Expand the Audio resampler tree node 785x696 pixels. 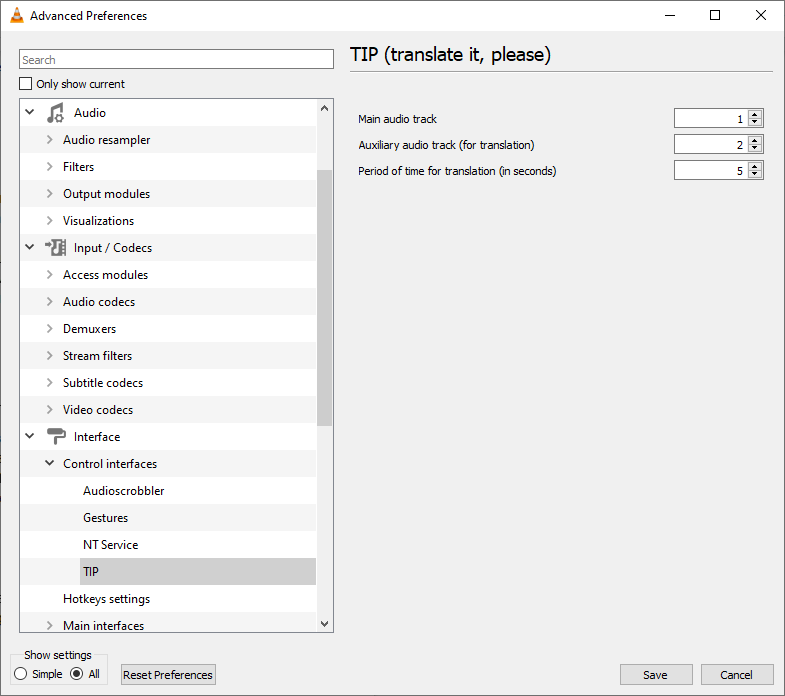tap(50, 140)
